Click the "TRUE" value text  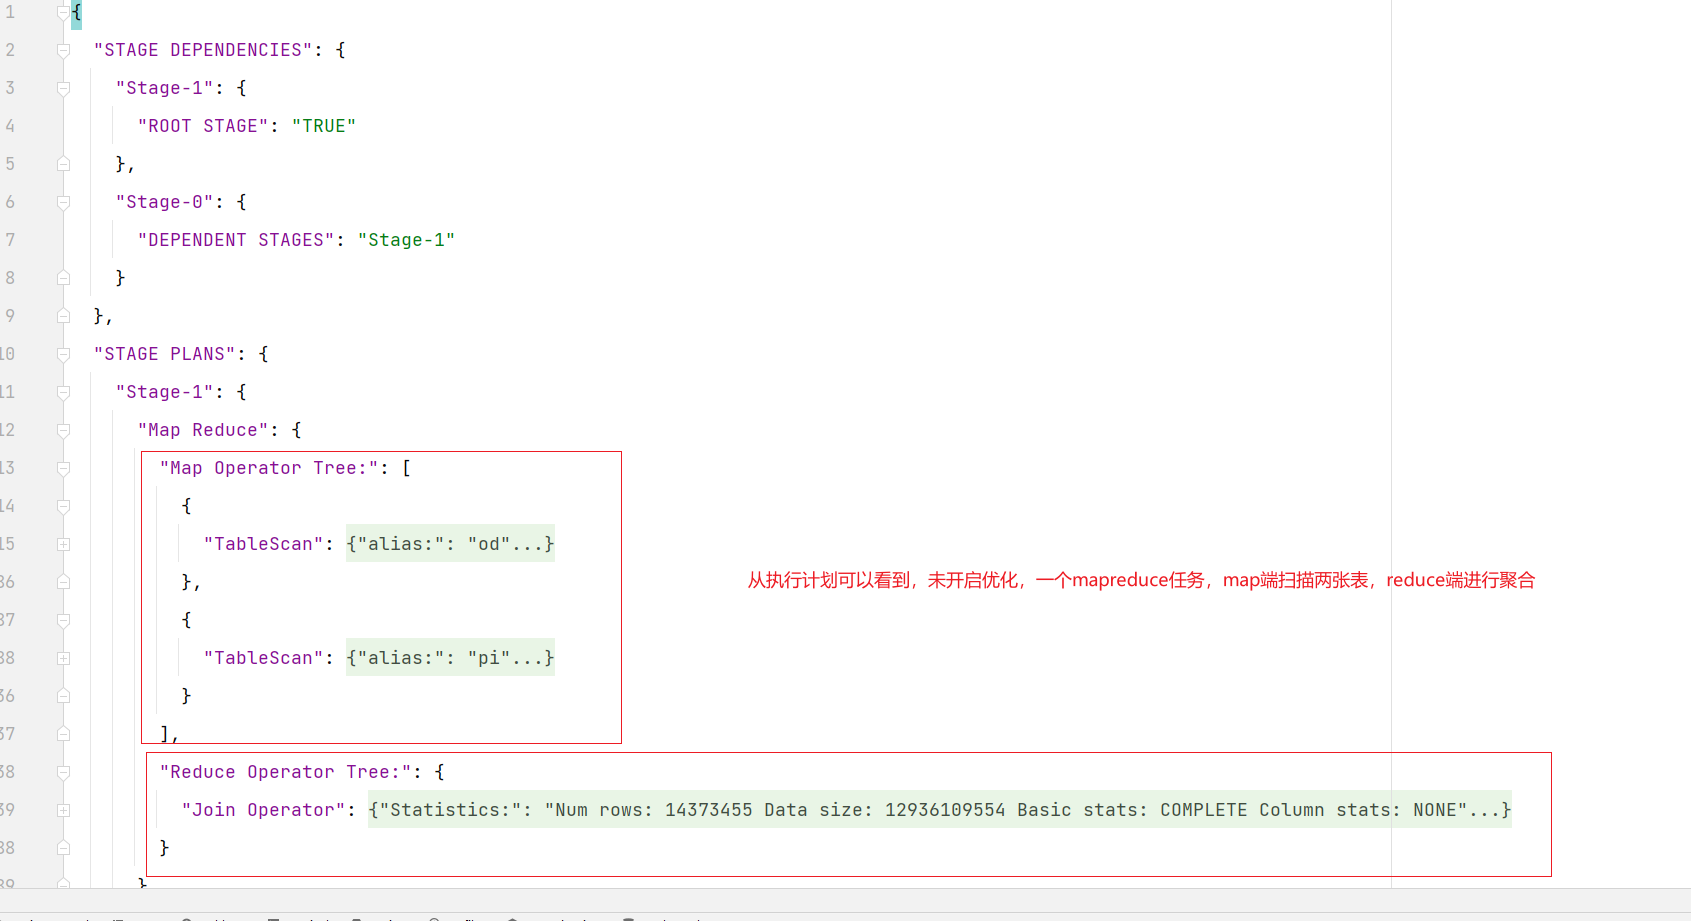(324, 126)
